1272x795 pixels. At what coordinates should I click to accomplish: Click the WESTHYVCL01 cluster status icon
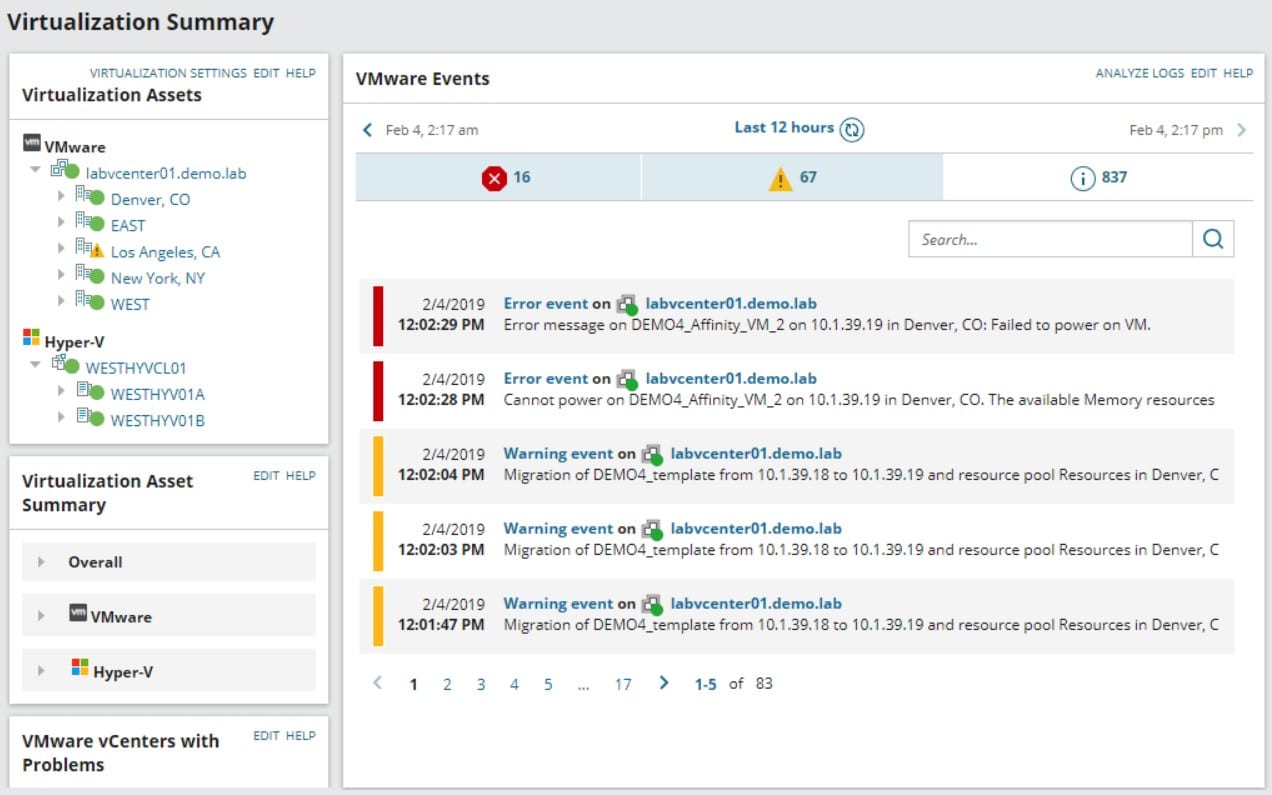pyautogui.click(x=65, y=365)
